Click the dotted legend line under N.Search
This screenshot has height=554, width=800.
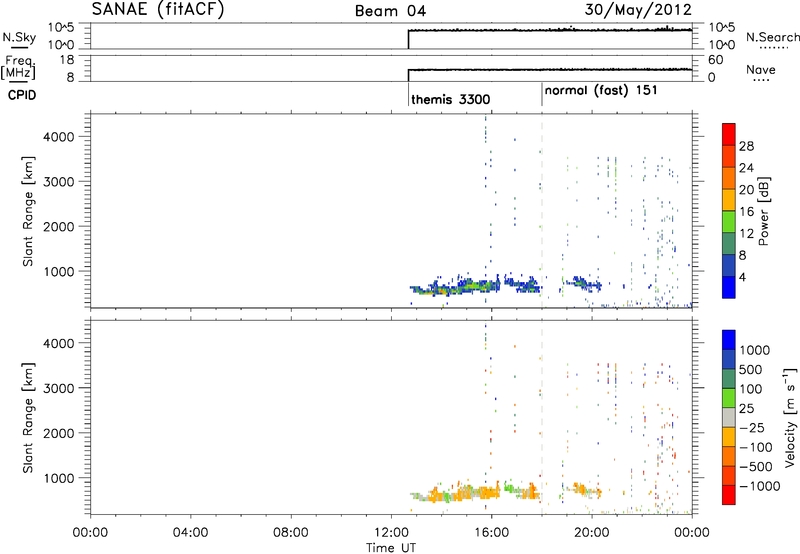coord(774,48)
